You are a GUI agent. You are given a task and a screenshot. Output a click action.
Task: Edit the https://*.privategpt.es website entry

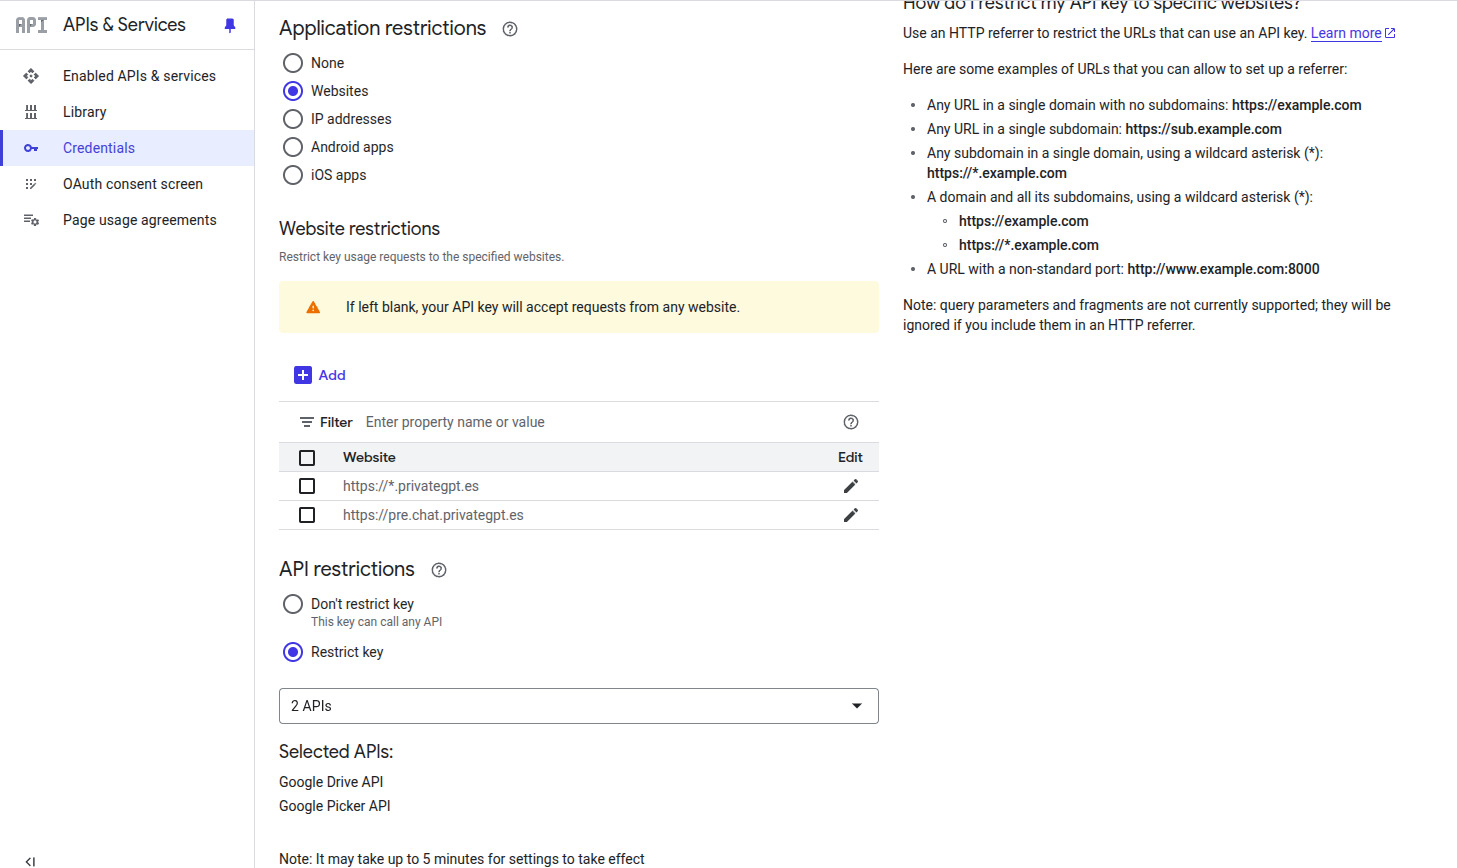851,486
